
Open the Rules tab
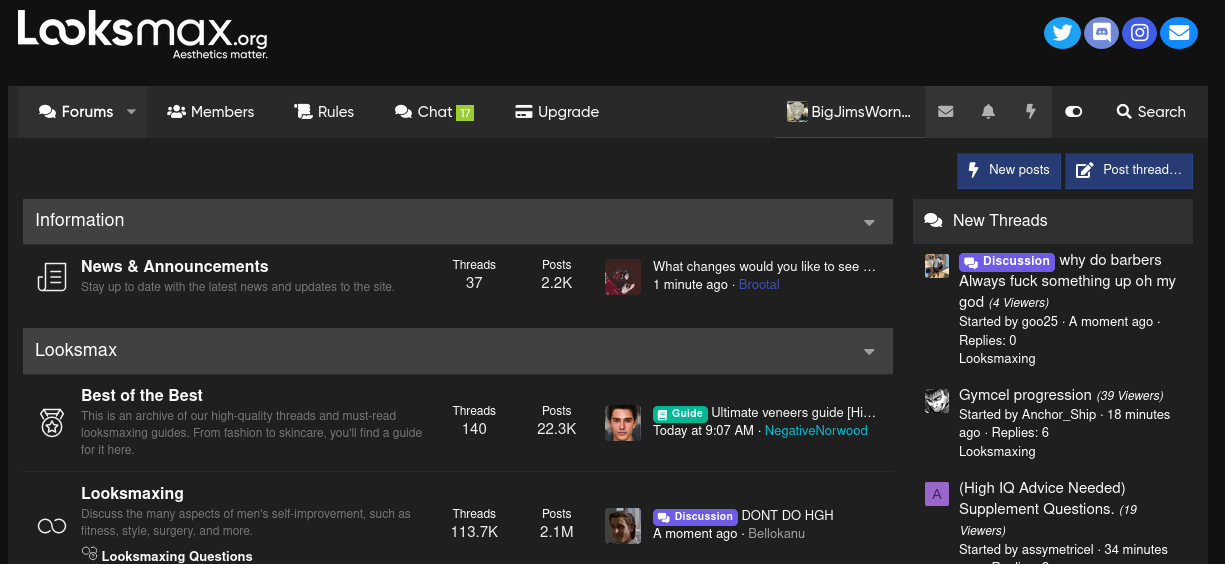coord(324,112)
